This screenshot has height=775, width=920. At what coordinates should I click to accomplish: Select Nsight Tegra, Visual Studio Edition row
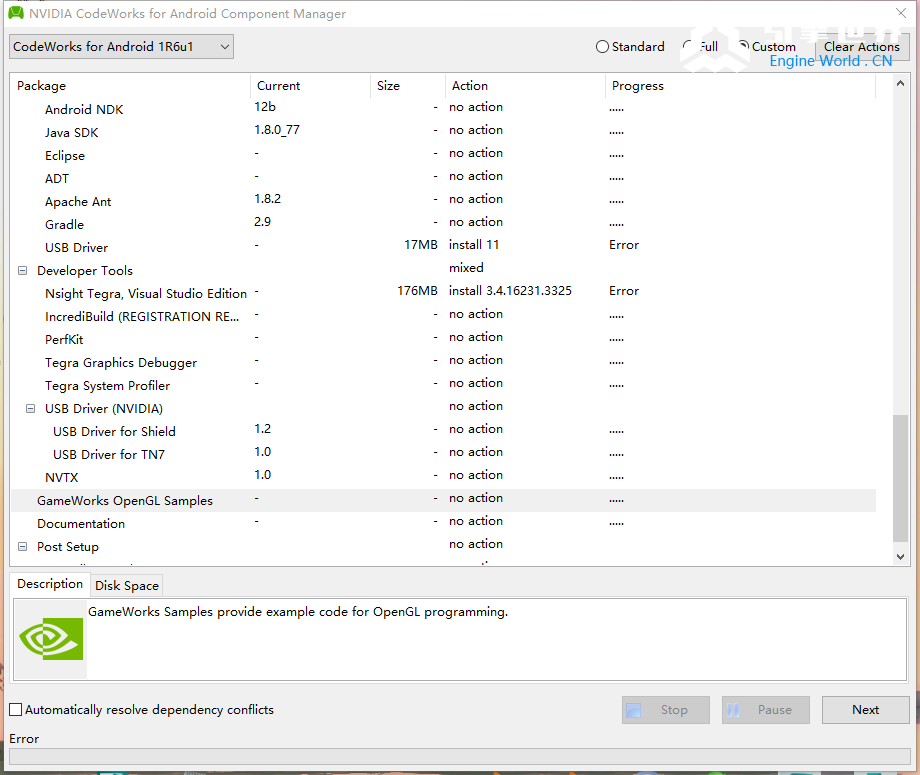[x=443, y=293]
